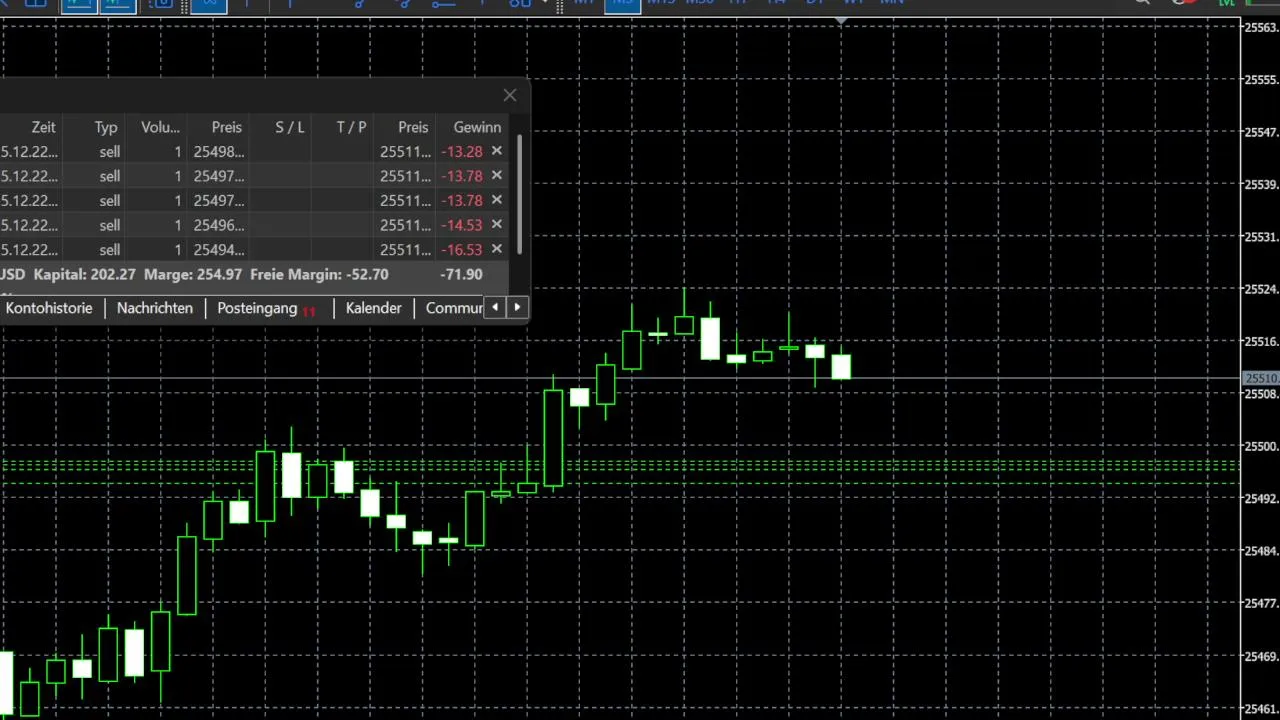1280x720 pixels.
Task: Click the S / L column header
Action: pyautogui.click(x=290, y=127)
